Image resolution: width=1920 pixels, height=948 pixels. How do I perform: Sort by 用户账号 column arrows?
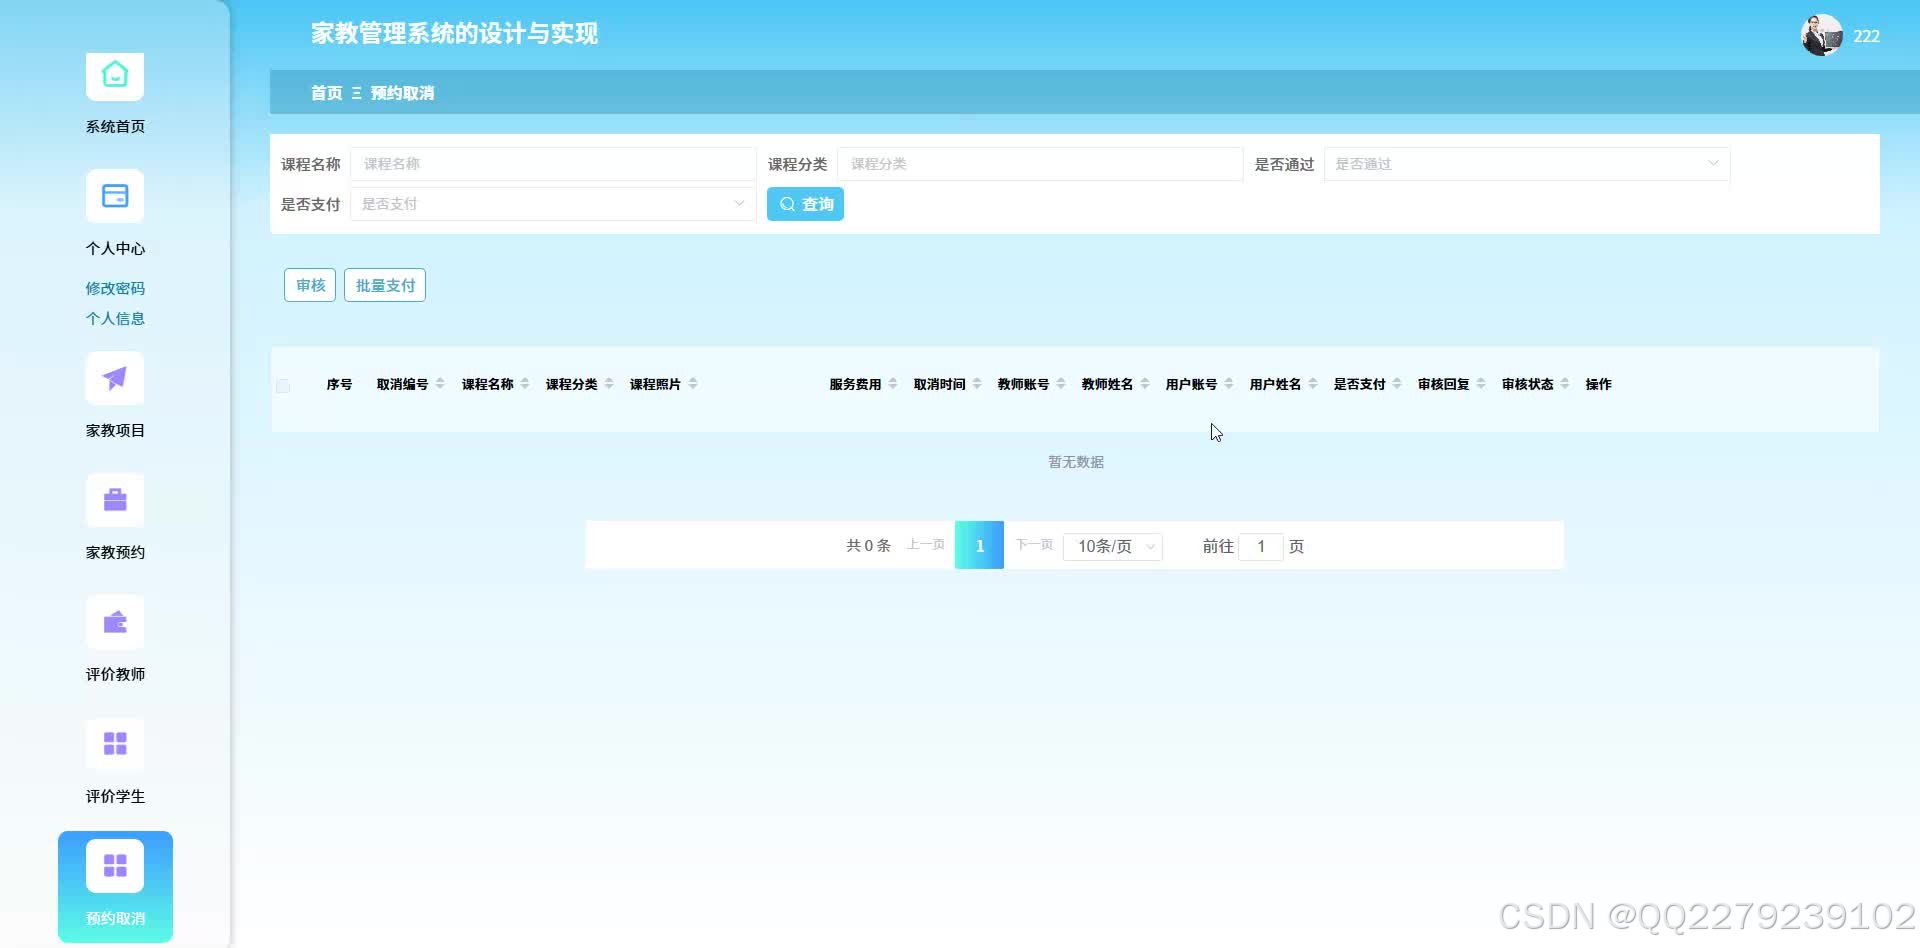[x=1229, y=384]
